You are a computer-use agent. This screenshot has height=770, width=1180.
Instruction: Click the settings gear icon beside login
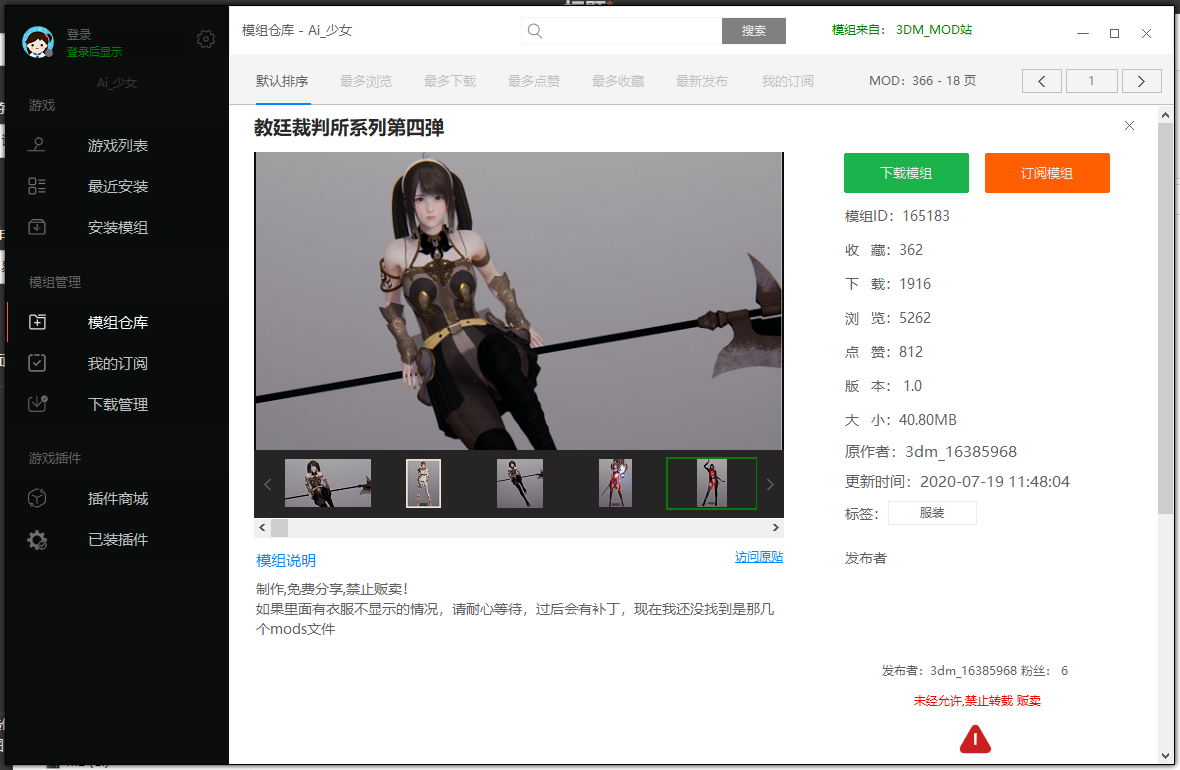pos(206,39)
